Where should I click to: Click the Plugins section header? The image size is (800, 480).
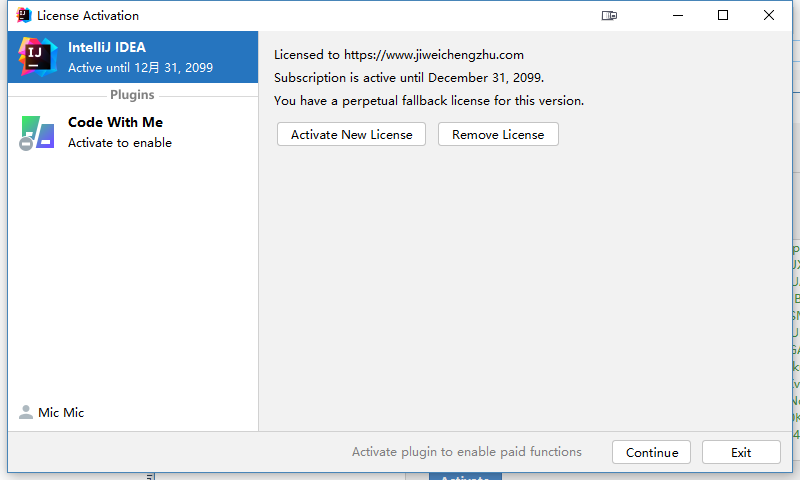132,95
